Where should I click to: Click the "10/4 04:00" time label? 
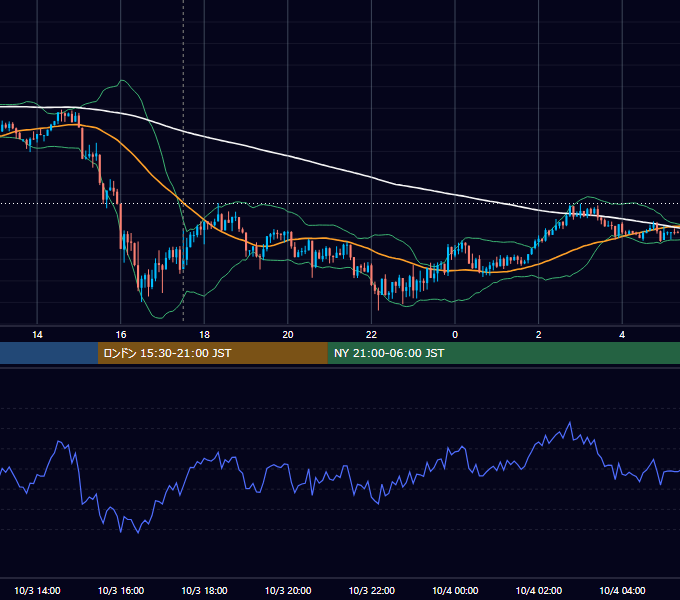[x=622, y=590]
